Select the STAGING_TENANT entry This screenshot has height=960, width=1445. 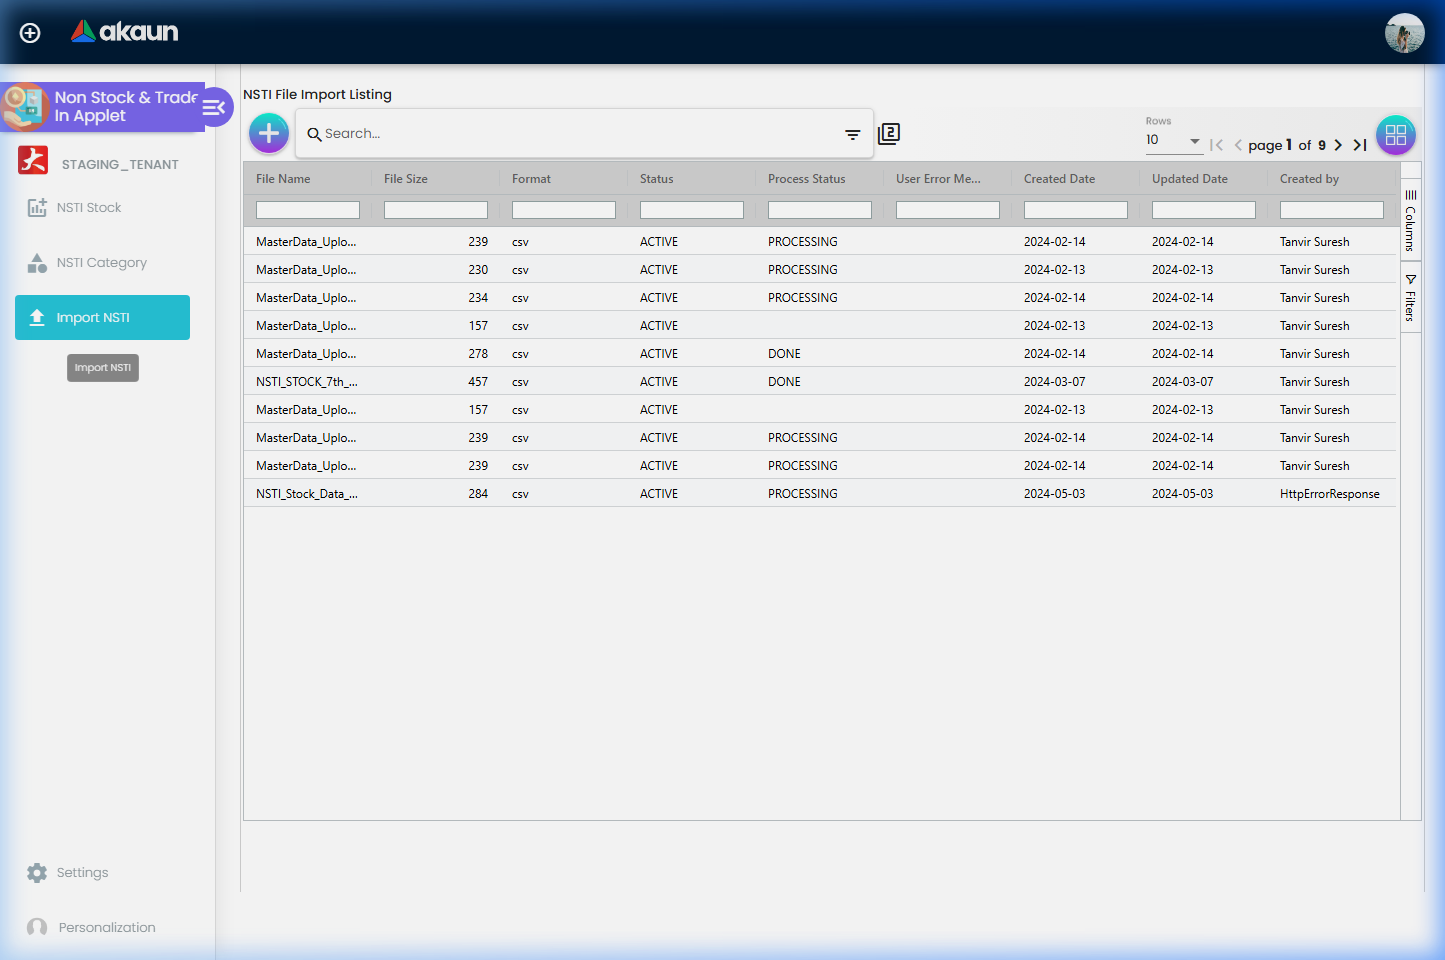point(118,163)
